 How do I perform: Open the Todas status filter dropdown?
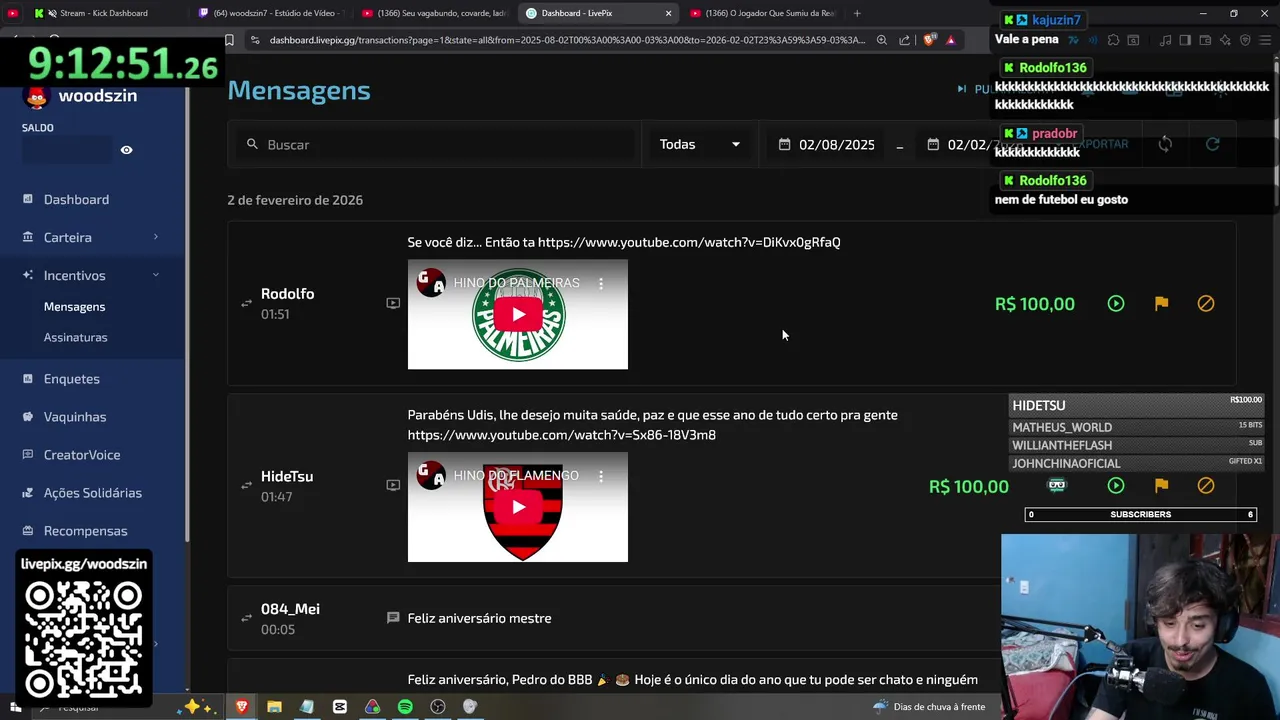pyautogui.click(x=700, y=144)
